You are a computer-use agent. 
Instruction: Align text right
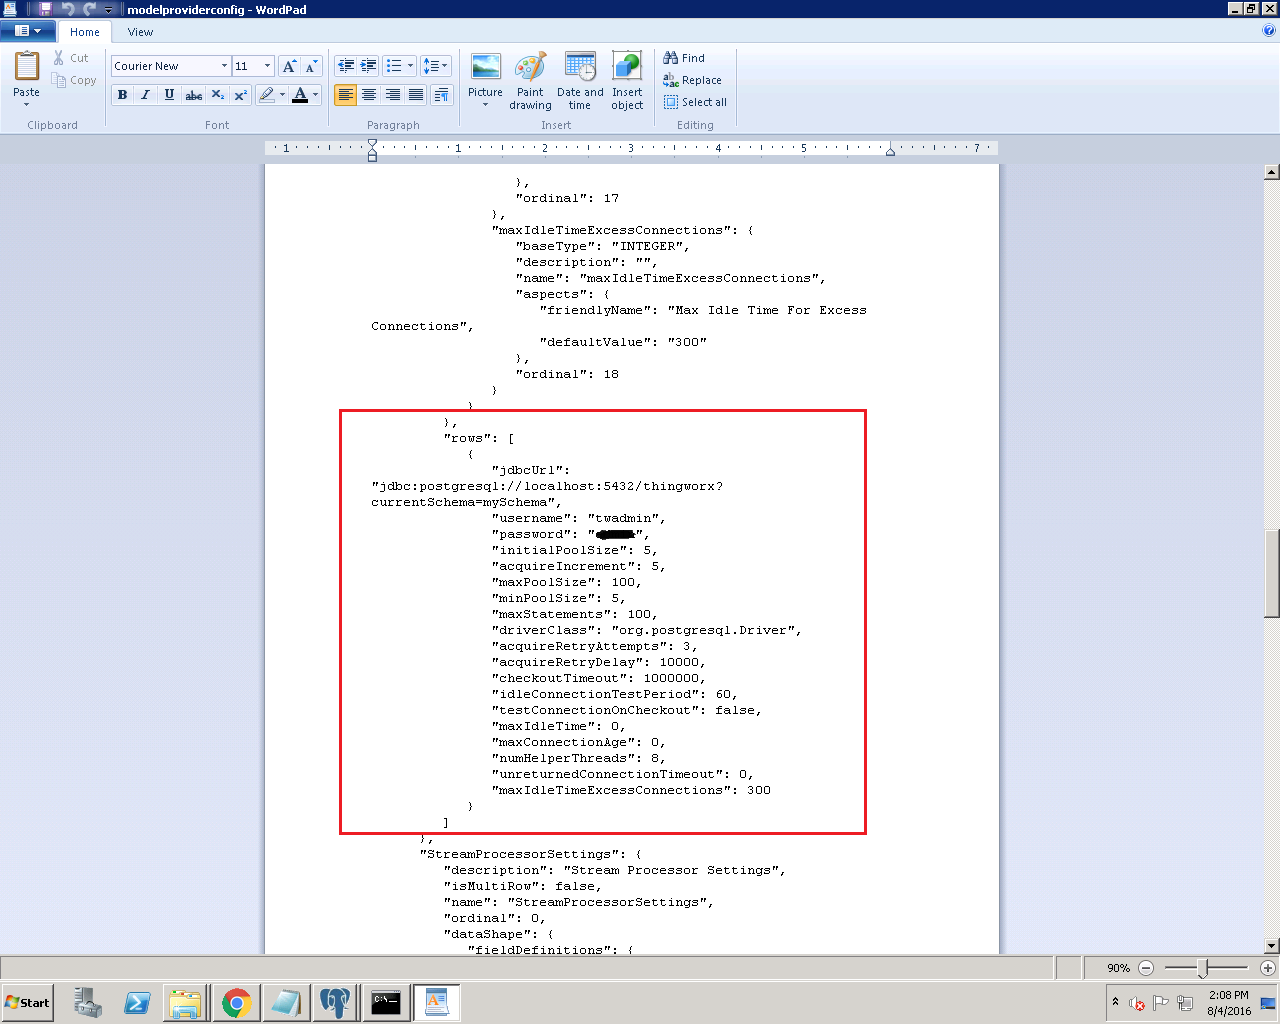(x=393, y=95)
